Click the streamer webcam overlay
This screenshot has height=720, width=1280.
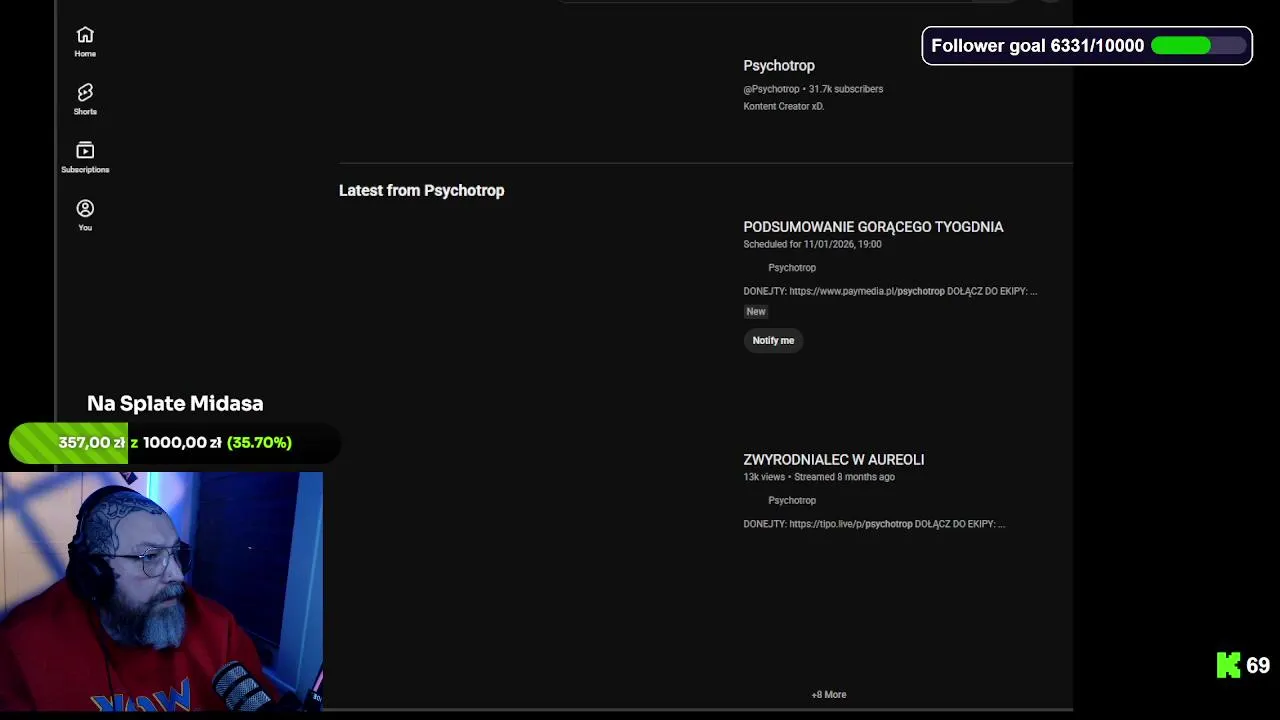(161, 591)
